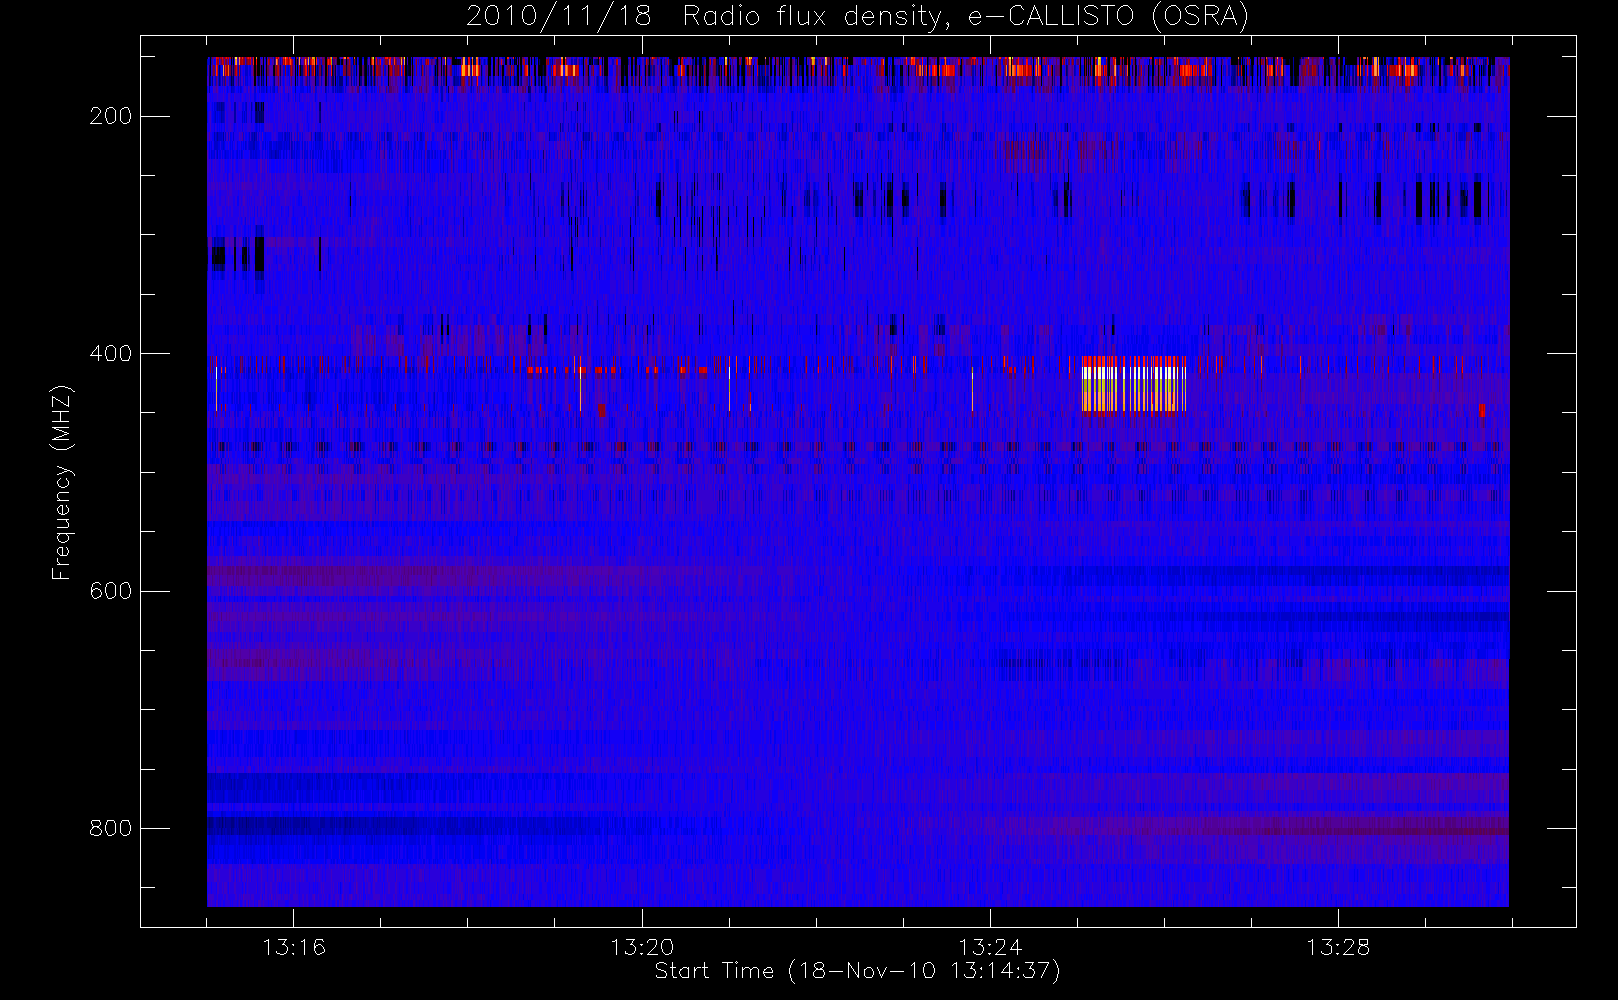Click the 600 frequency tick label

point(110,591)
